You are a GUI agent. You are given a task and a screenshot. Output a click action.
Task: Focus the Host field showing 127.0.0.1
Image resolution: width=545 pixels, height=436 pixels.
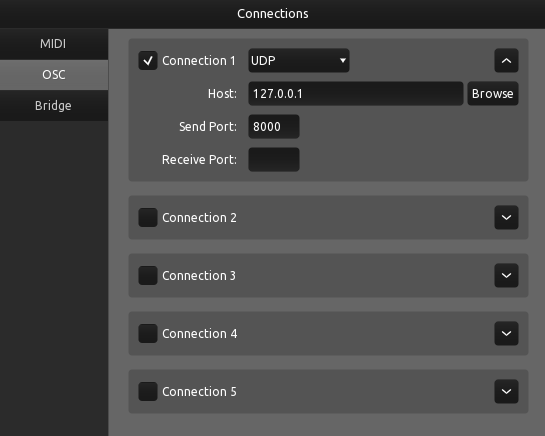point(356,94)
